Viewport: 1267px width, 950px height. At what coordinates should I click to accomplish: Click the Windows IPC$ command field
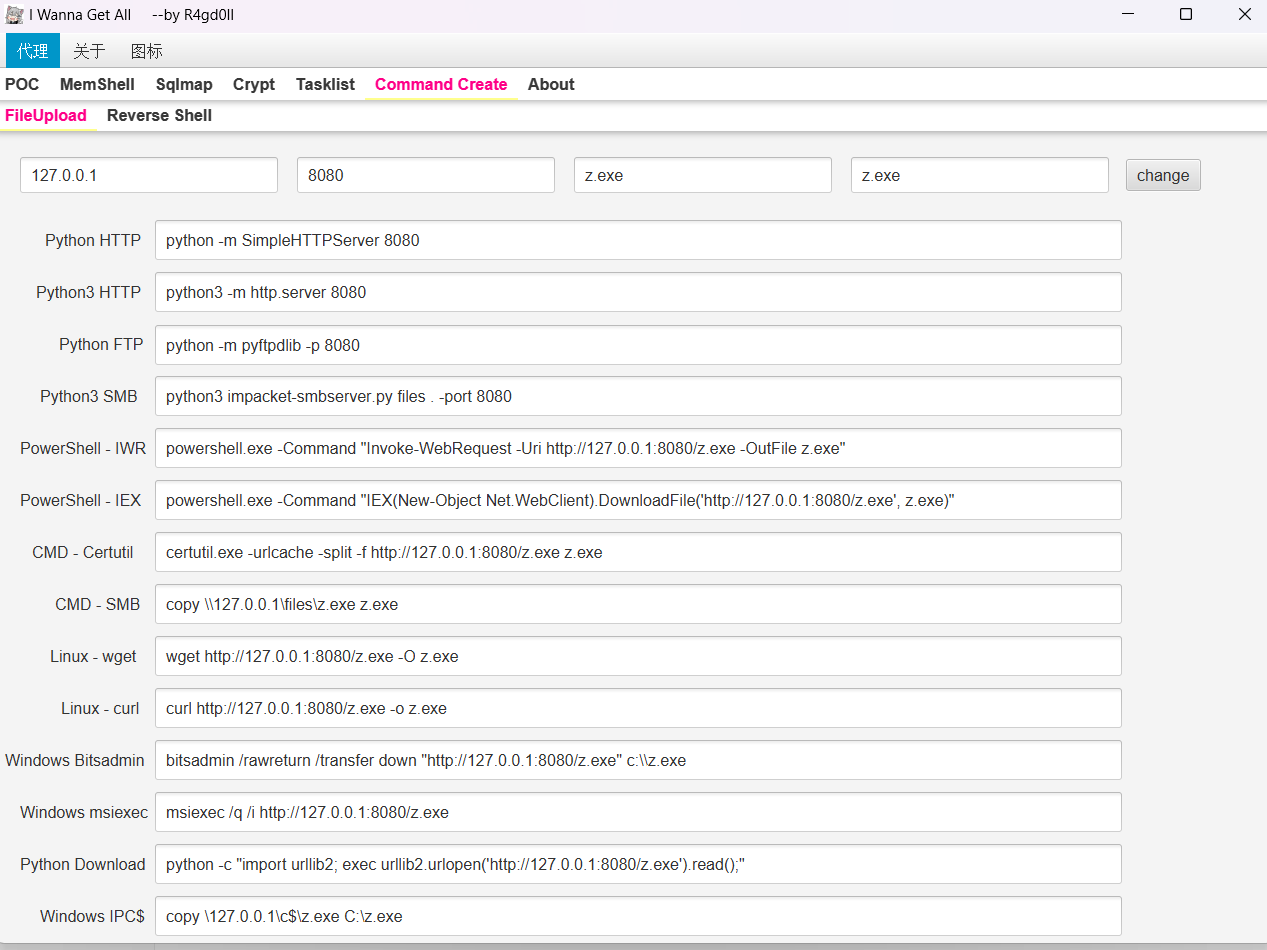[638, 916]
